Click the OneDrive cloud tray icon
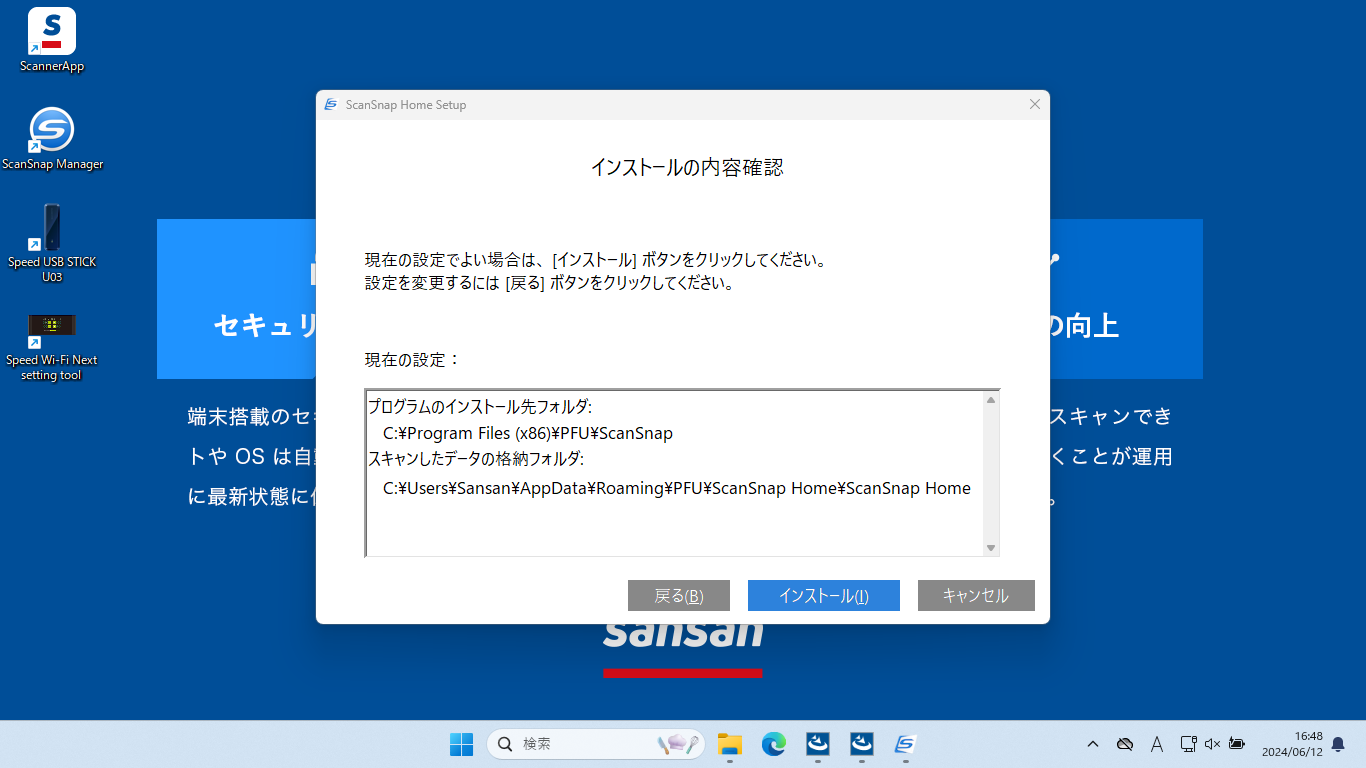Viewport: 1366px width, 768px height. [1125, 744]
